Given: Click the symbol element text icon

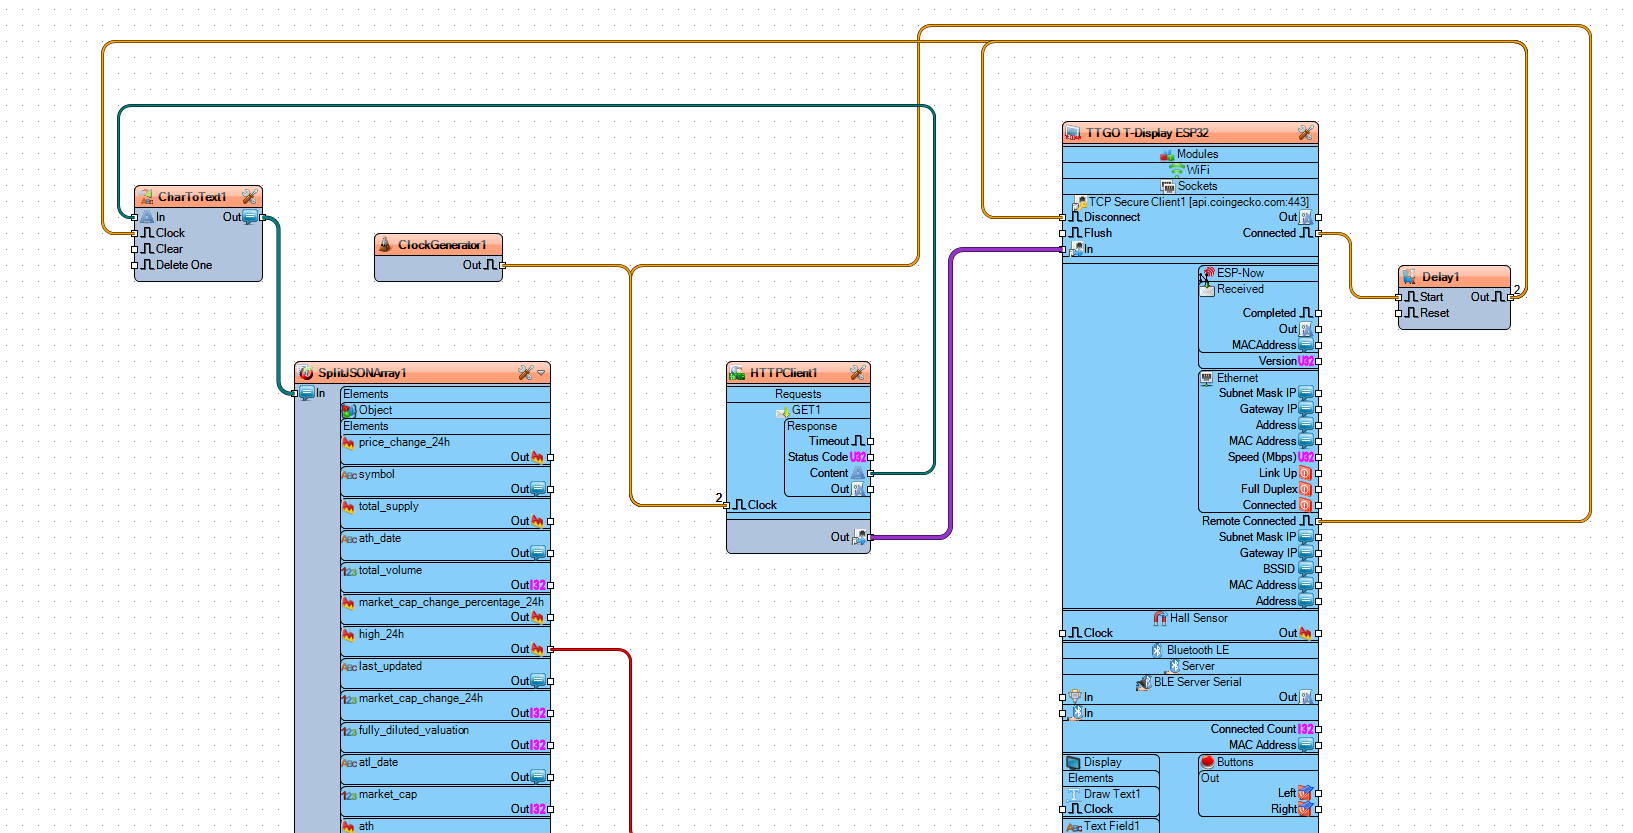Looking at the screenshot, I should 349,475.
